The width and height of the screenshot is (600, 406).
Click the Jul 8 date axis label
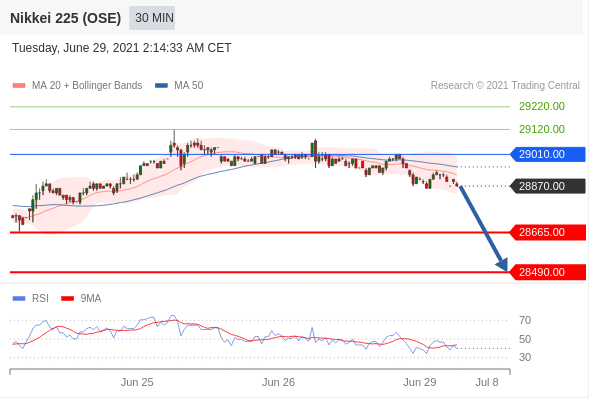pyautogui.click(x=487, y=382)
